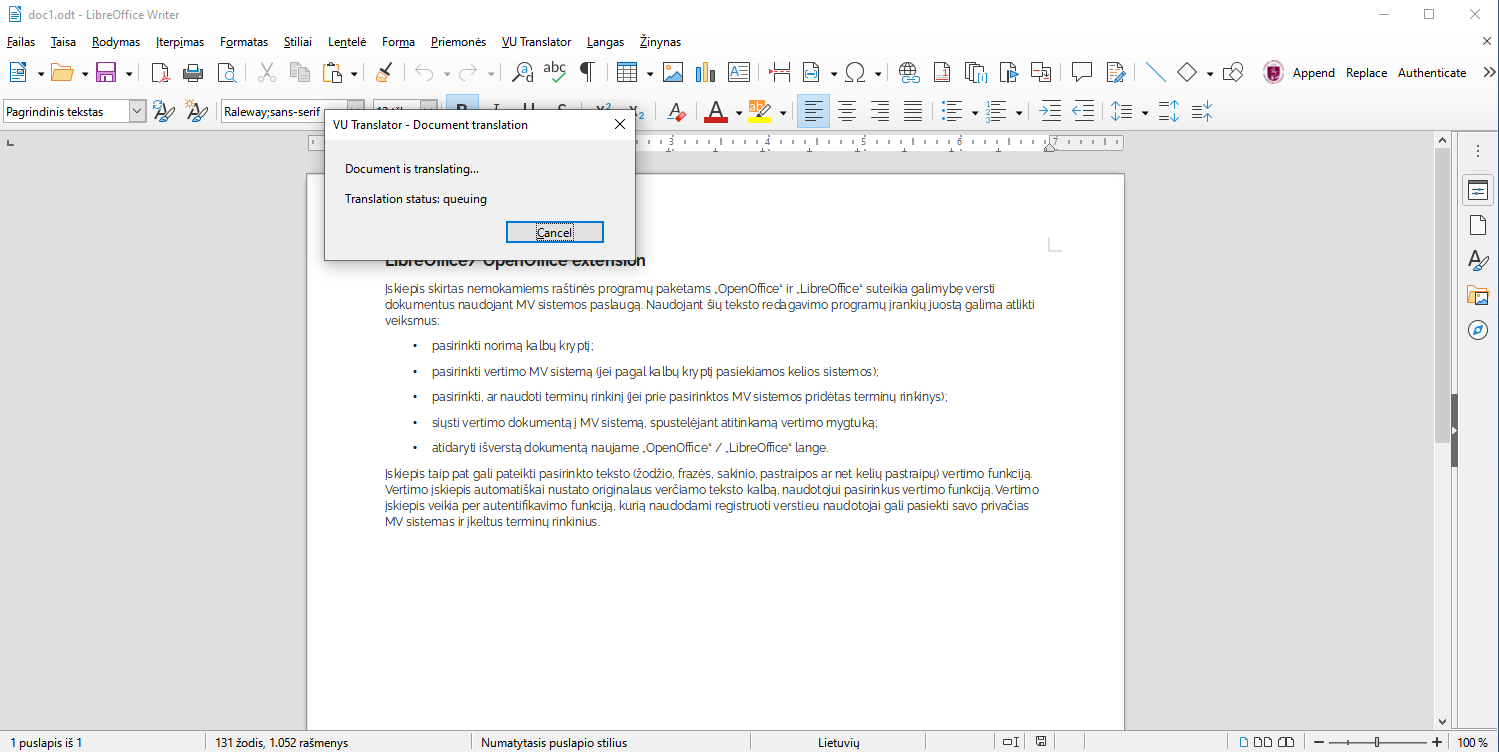Screen dimensions: 1499x752
Task: Open the Formatas menu
Action: 244,42
